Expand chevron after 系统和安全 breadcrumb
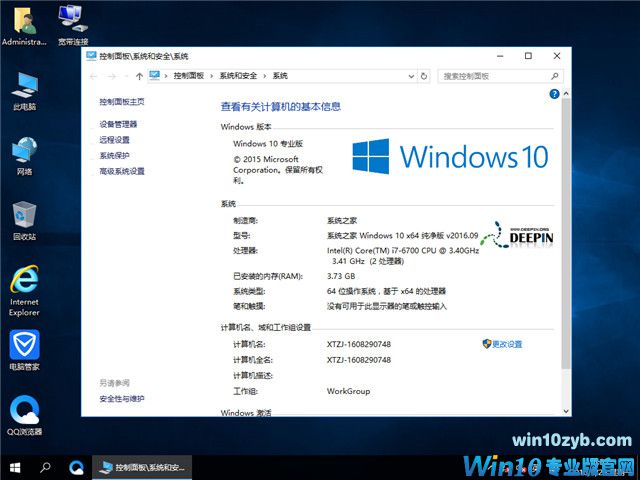Viewport: 640px width, 480px height. pyautogui.click(x=265, y=76)
